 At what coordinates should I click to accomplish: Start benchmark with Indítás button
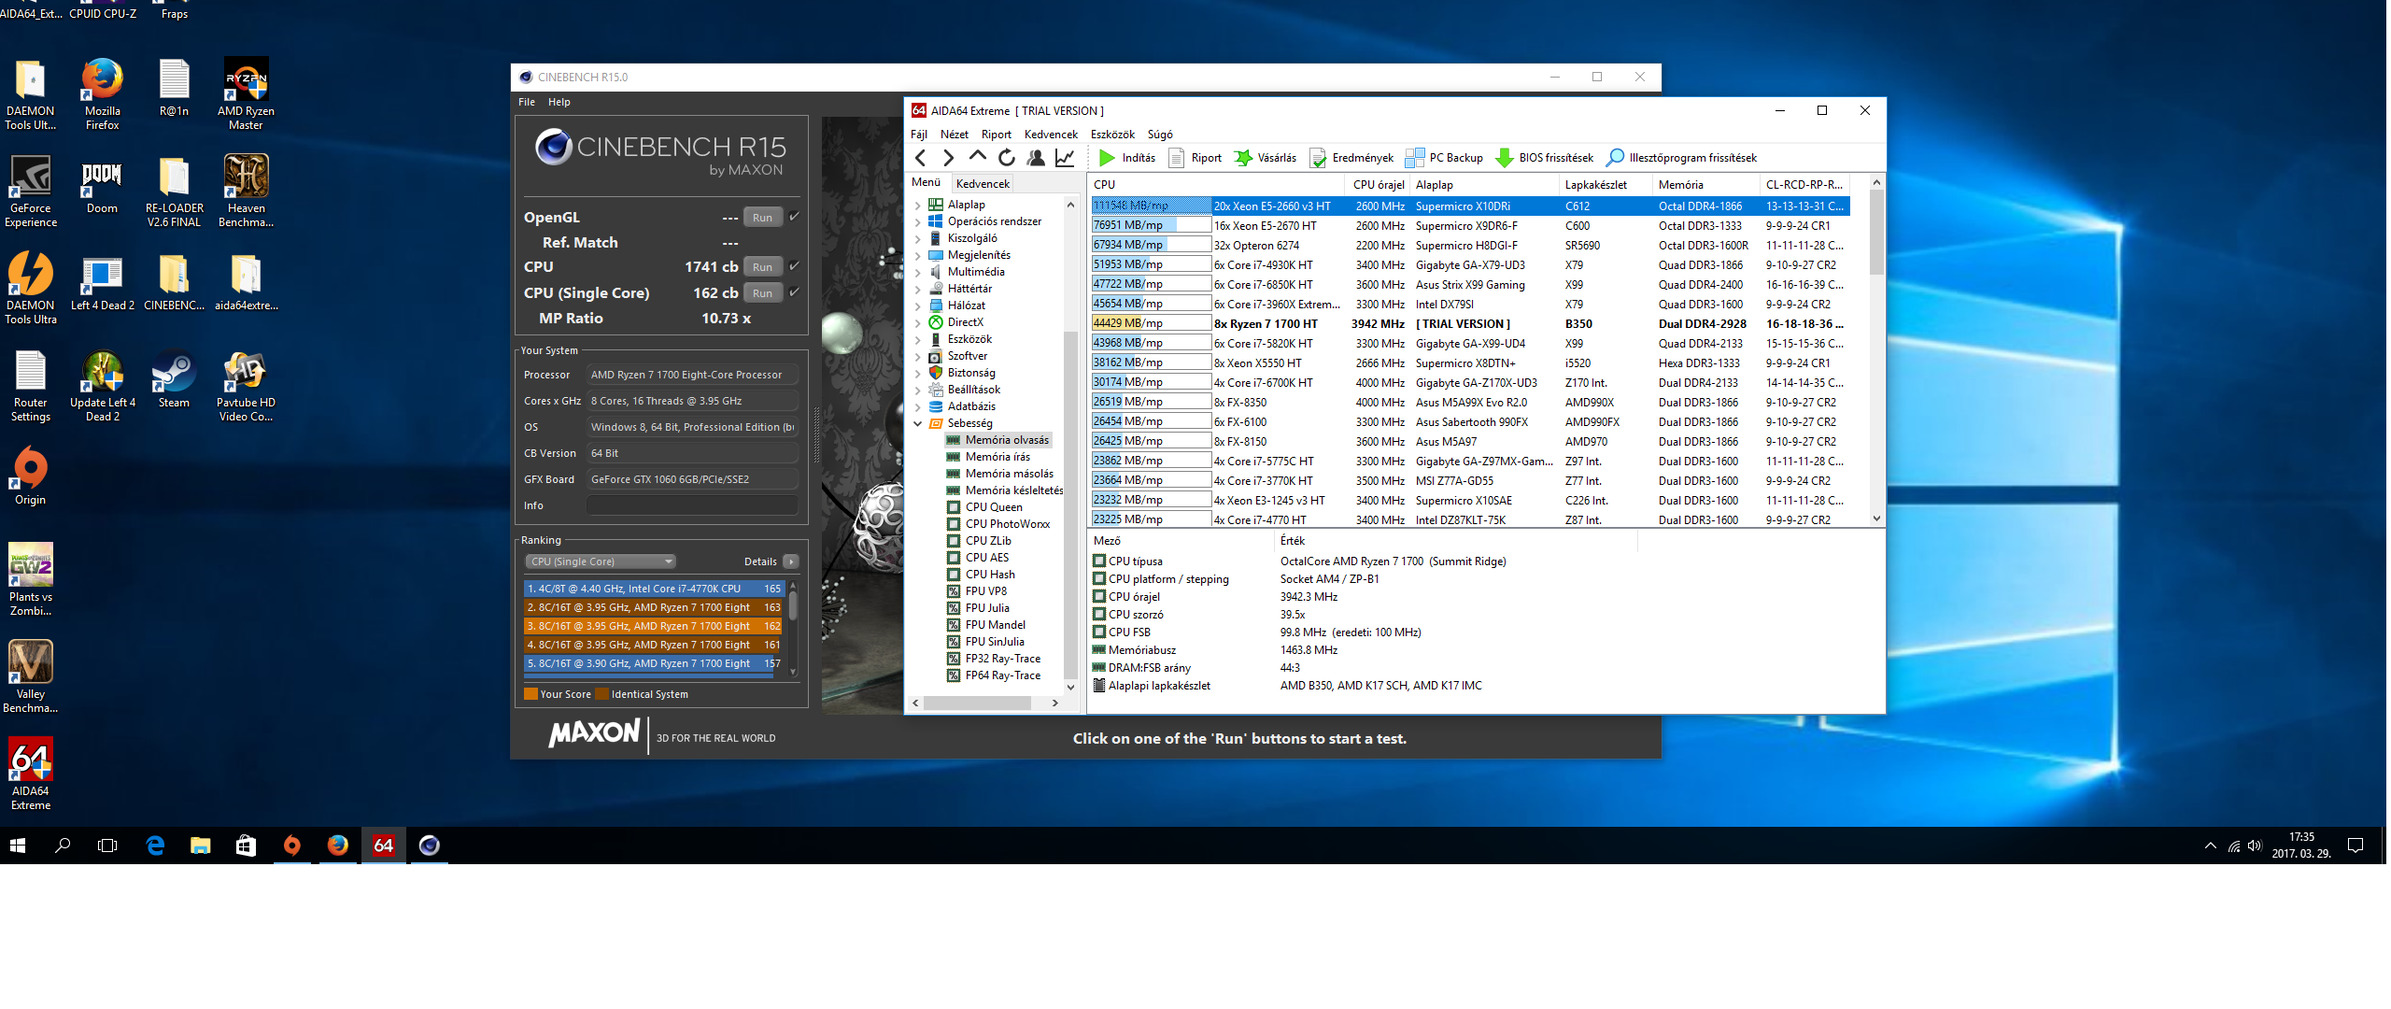pyautogui.click(x=1127, y=158)
